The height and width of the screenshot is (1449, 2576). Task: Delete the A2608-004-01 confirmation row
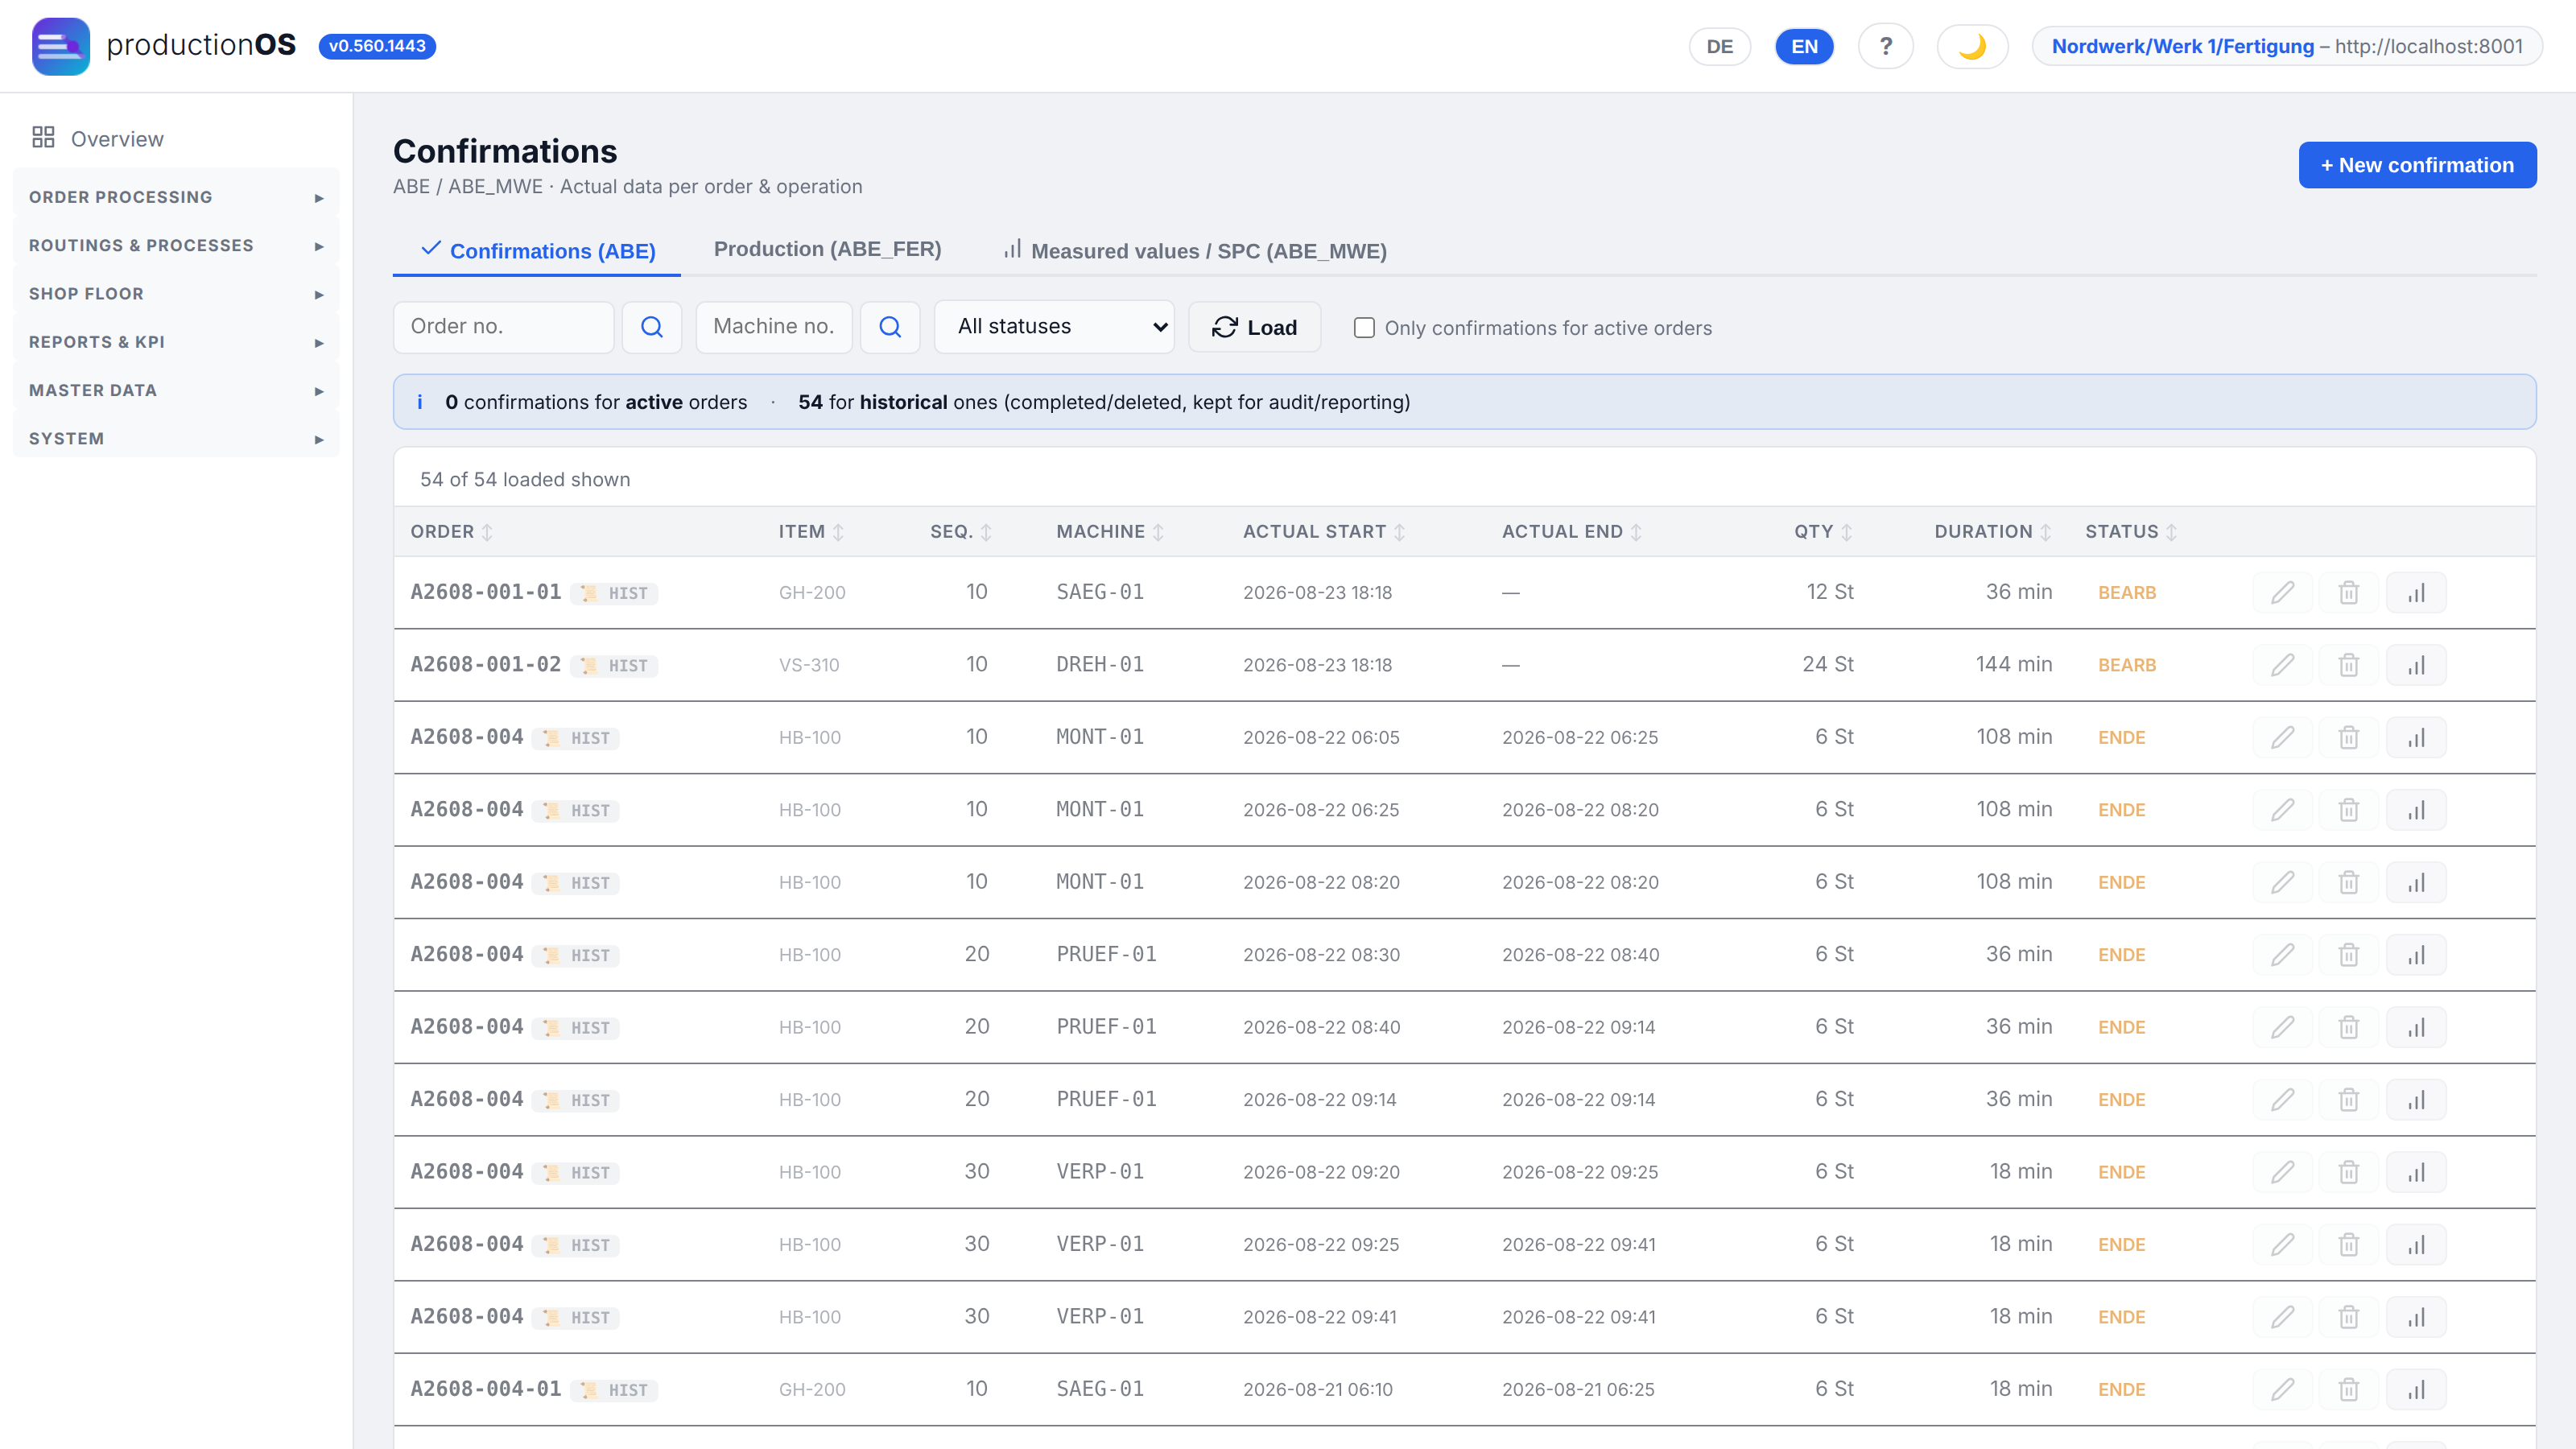[2349, 1389]
